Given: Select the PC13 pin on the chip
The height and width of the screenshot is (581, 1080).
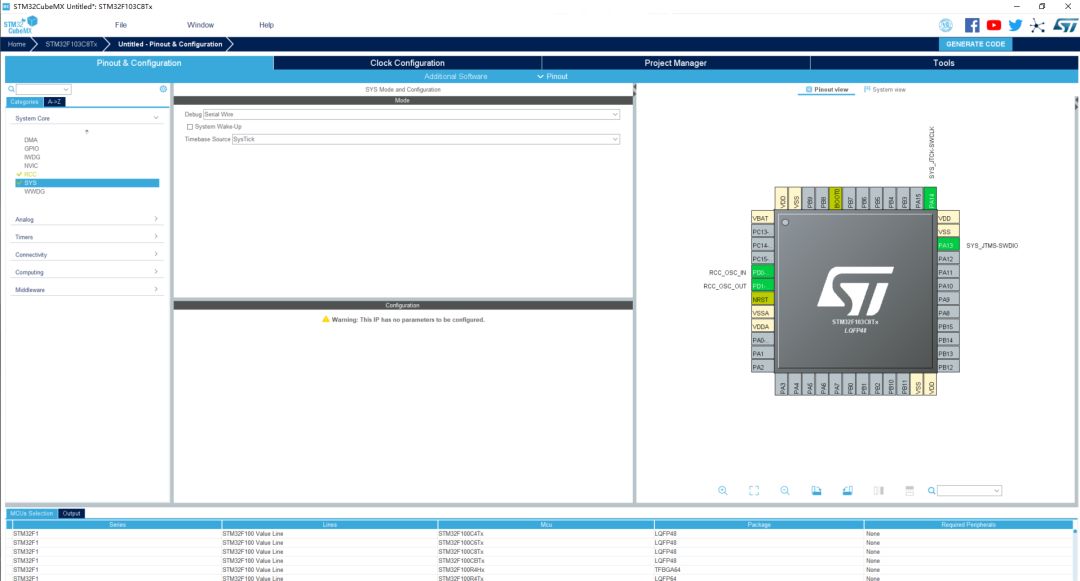Looking at the screenshot, I should click(x=762, y=232).
